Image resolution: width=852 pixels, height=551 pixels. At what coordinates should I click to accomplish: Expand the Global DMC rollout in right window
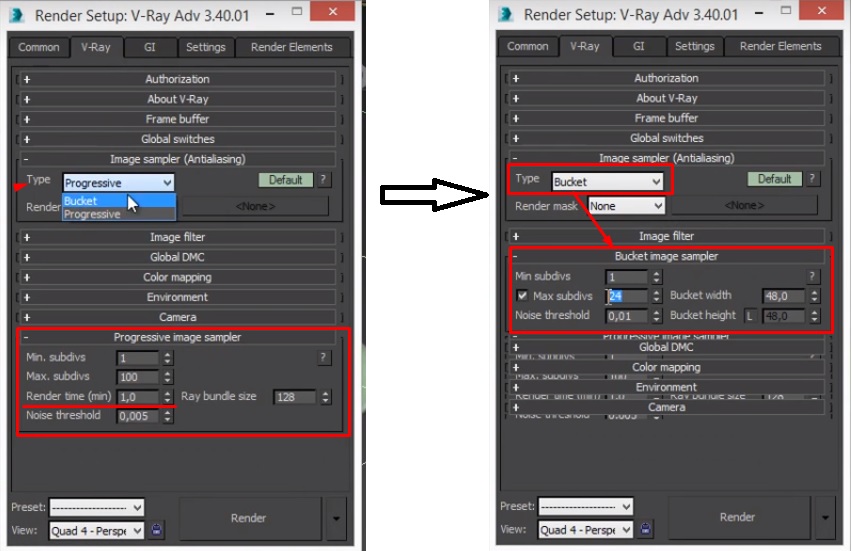click(x=667, y=347)
